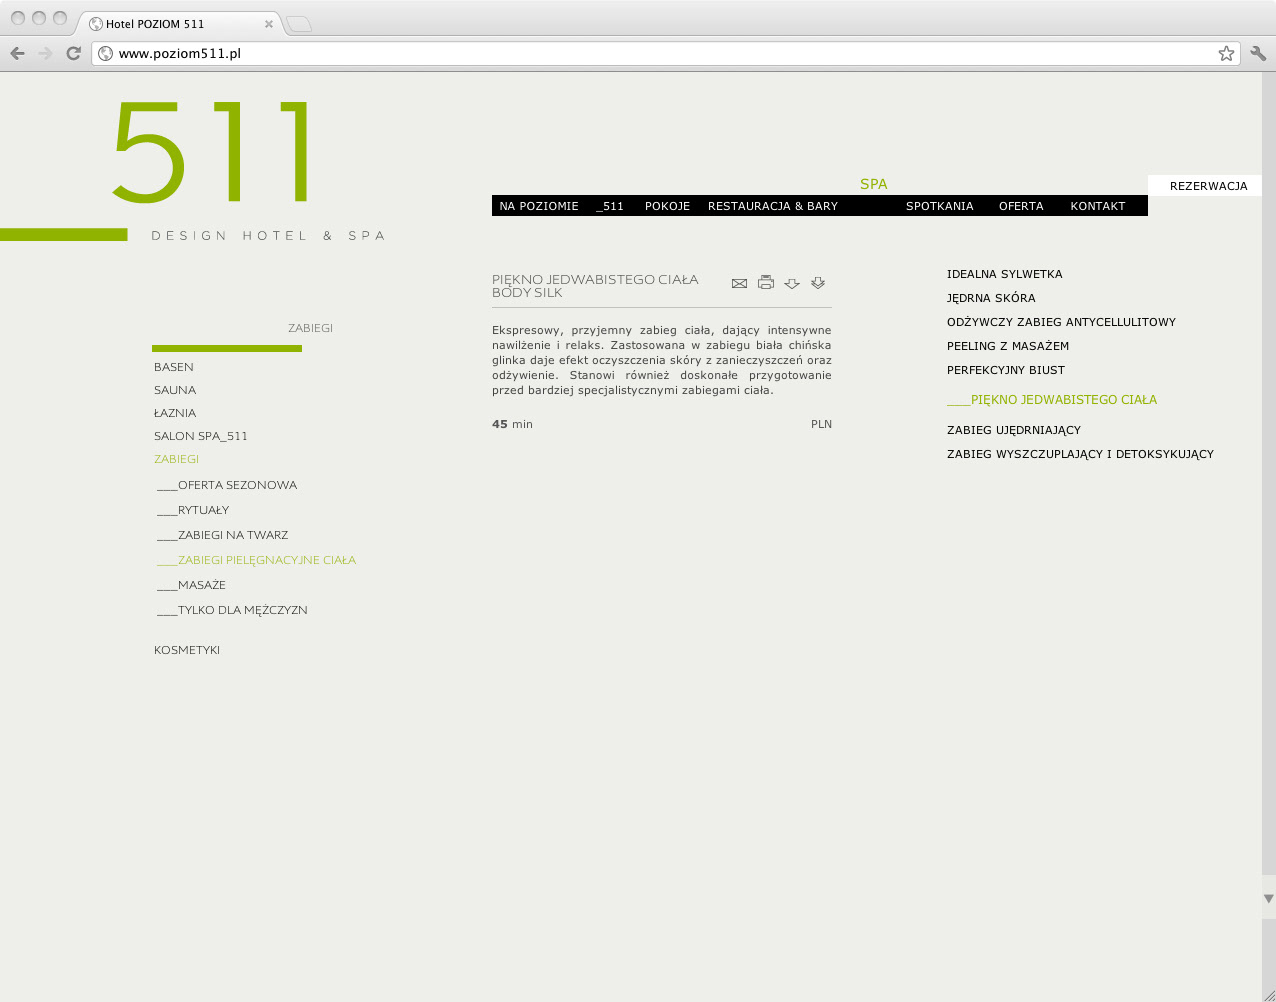Image resolution: width=1276 pixels, height=1002 pixels.
Task: Go back using the browser back arrow
Action: tap(17, 54)
